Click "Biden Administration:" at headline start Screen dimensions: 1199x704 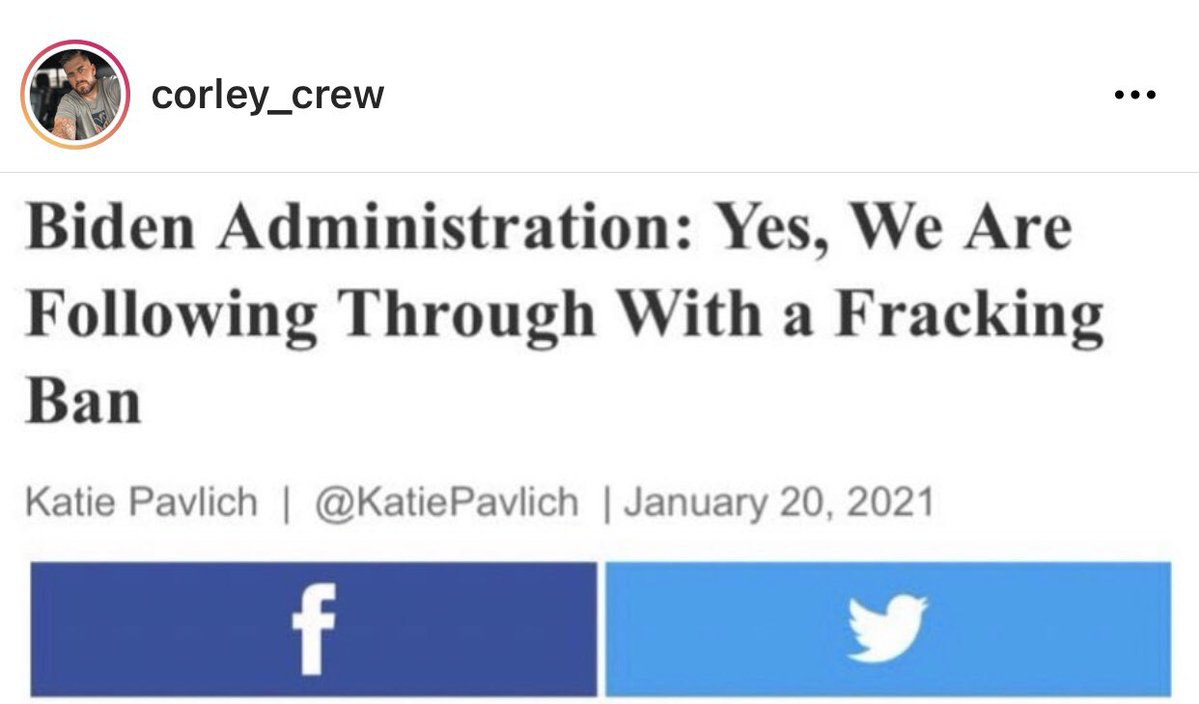click(x=359, y=226)
